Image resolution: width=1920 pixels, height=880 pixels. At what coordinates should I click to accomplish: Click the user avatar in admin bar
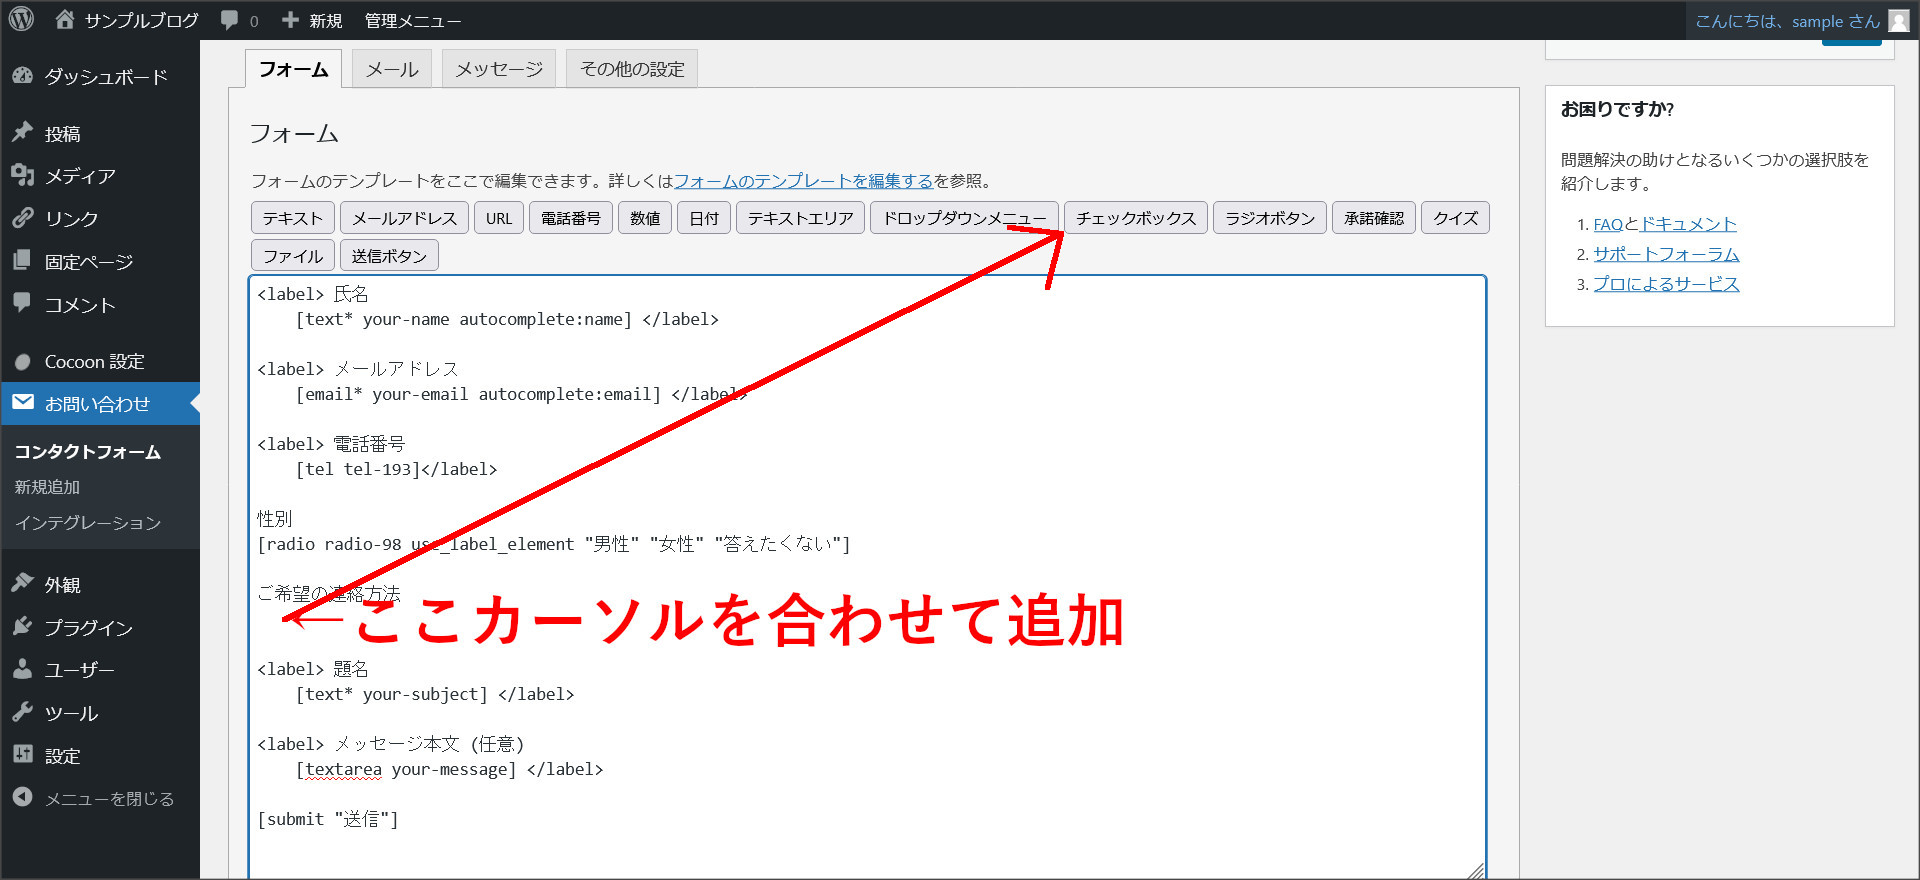click(x=1898, y=21)
